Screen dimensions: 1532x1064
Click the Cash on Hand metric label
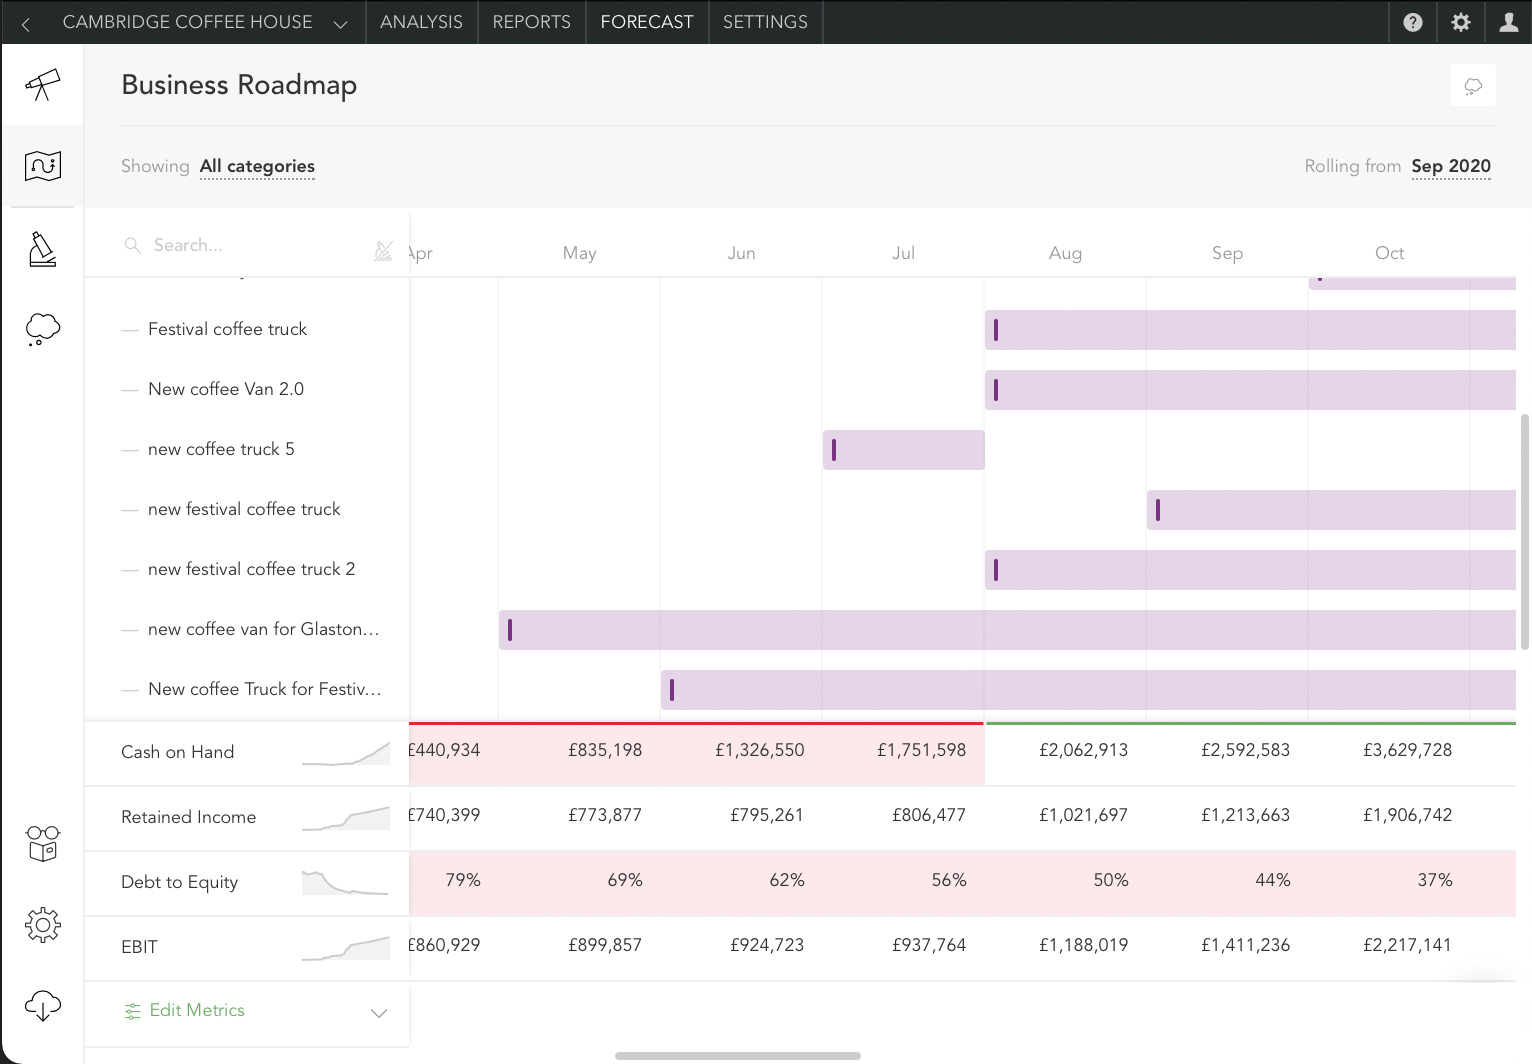pos(177,752)
